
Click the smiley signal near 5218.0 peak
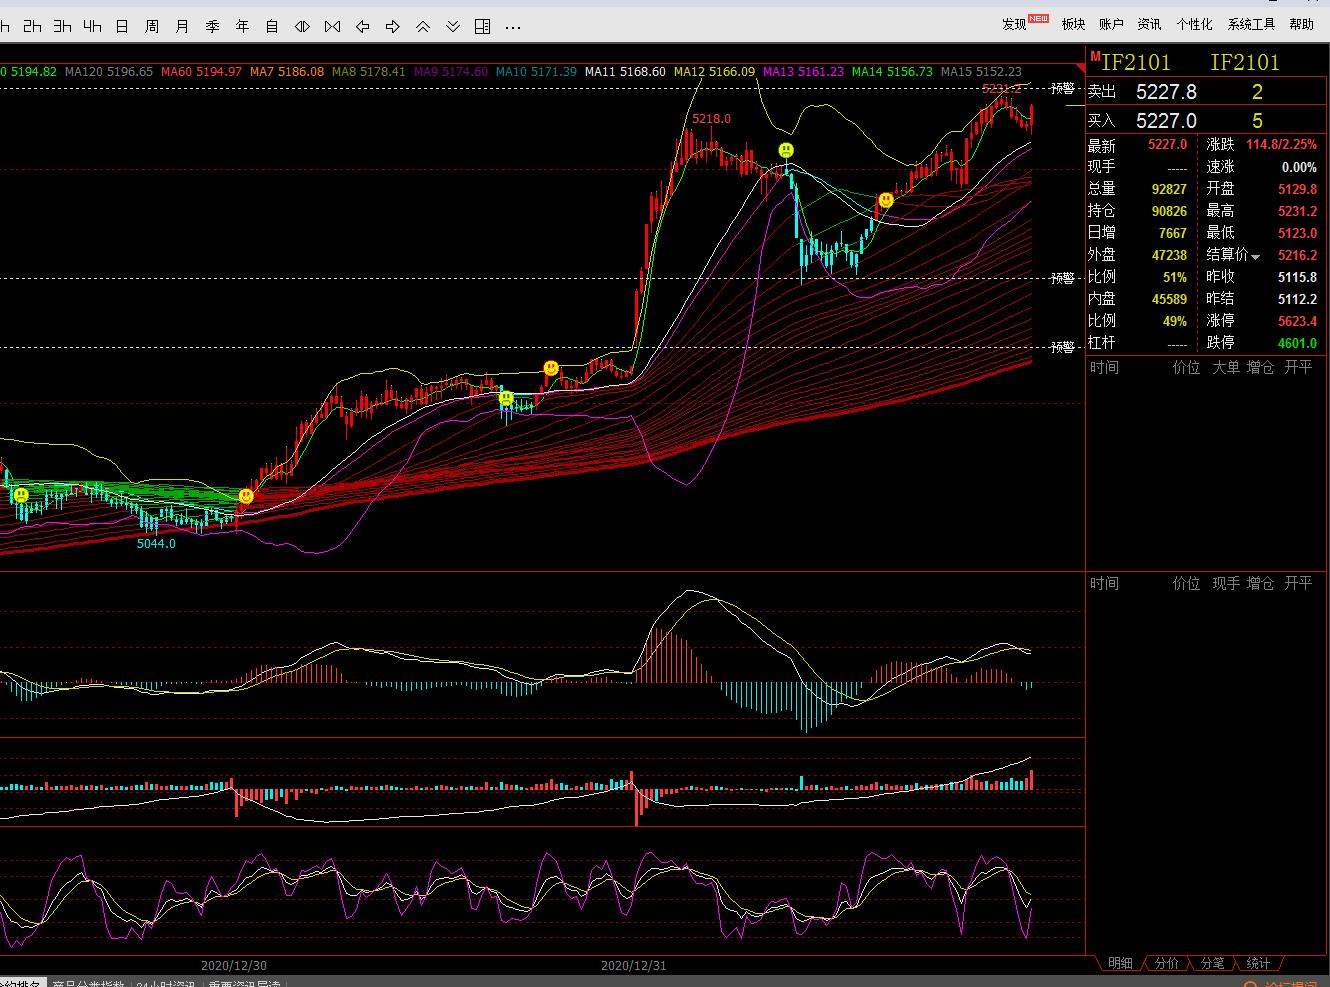tap(787, 151)
